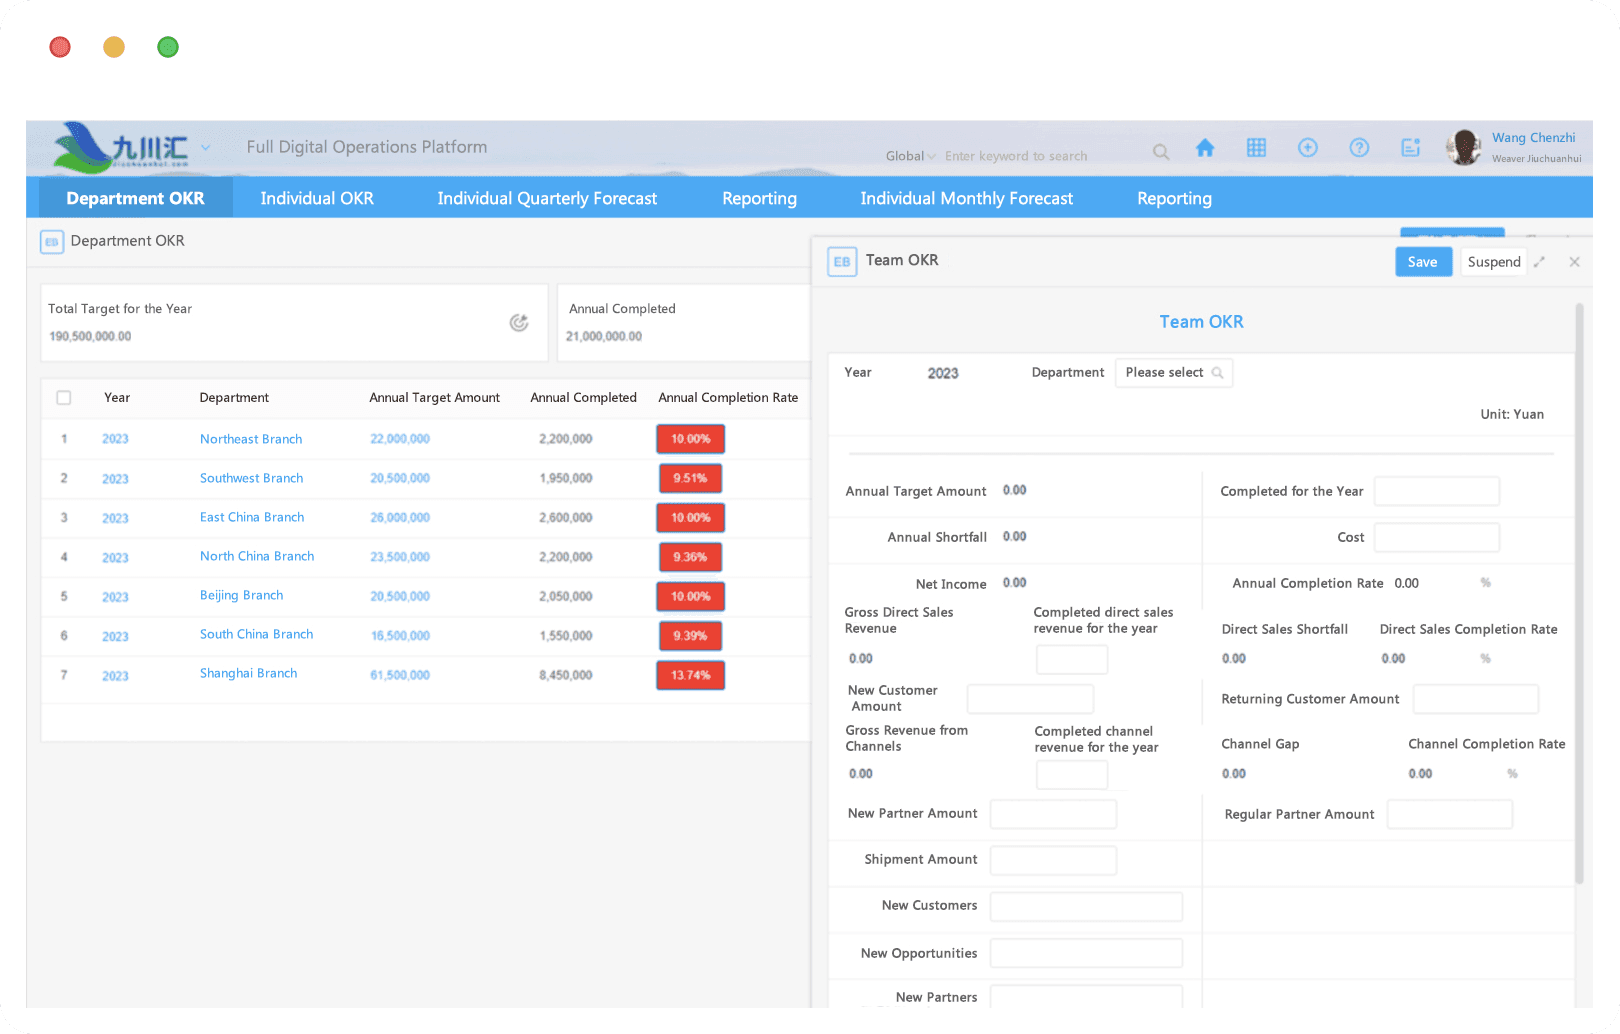
Task: Expand the Team OKR panel fullscreen icon
Action: coord(1540,262)
